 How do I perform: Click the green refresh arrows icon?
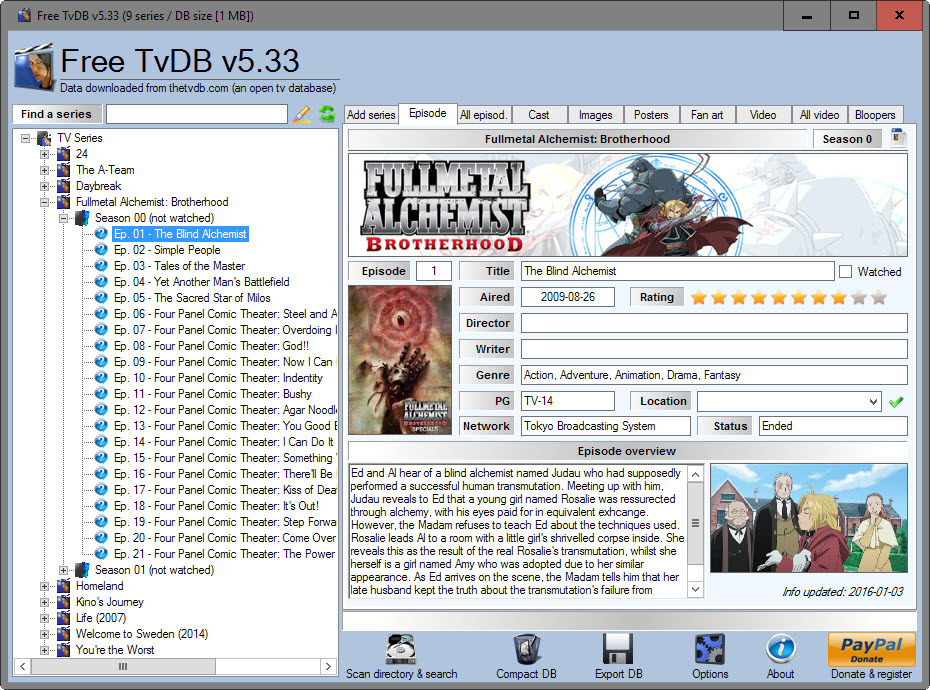click(x=327, y=114)
